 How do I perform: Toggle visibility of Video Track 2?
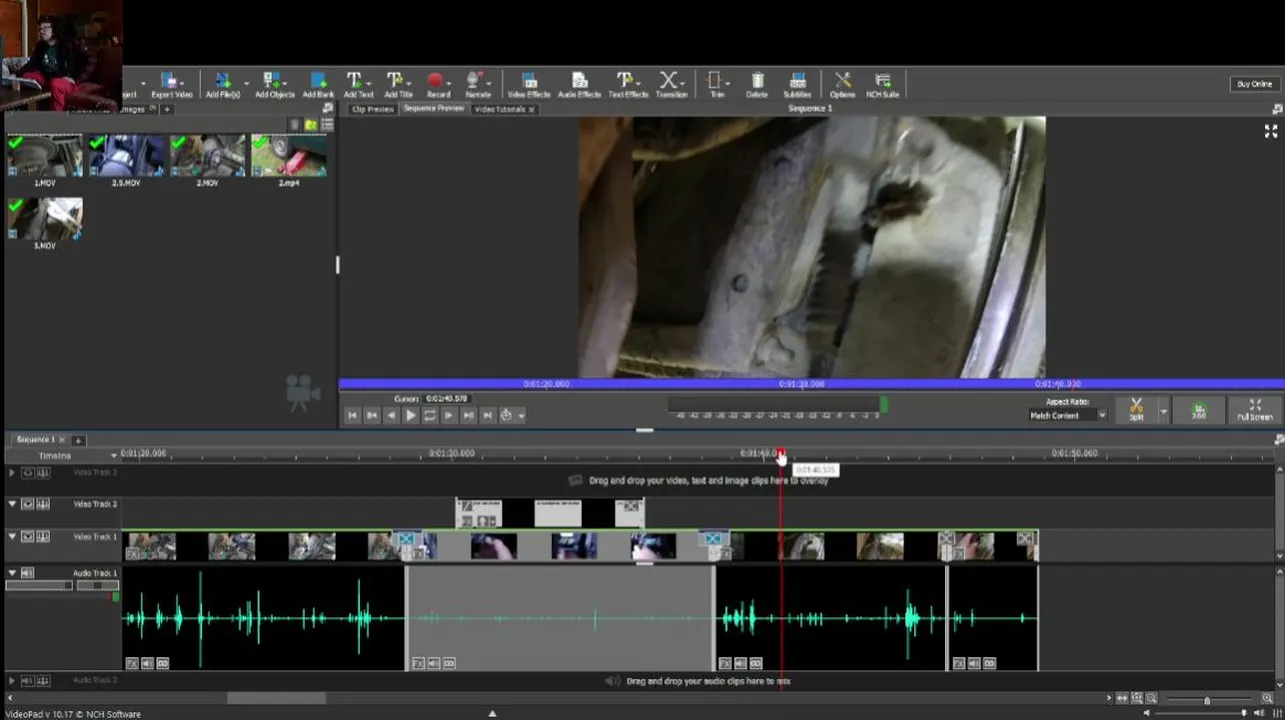click(28, 505)
